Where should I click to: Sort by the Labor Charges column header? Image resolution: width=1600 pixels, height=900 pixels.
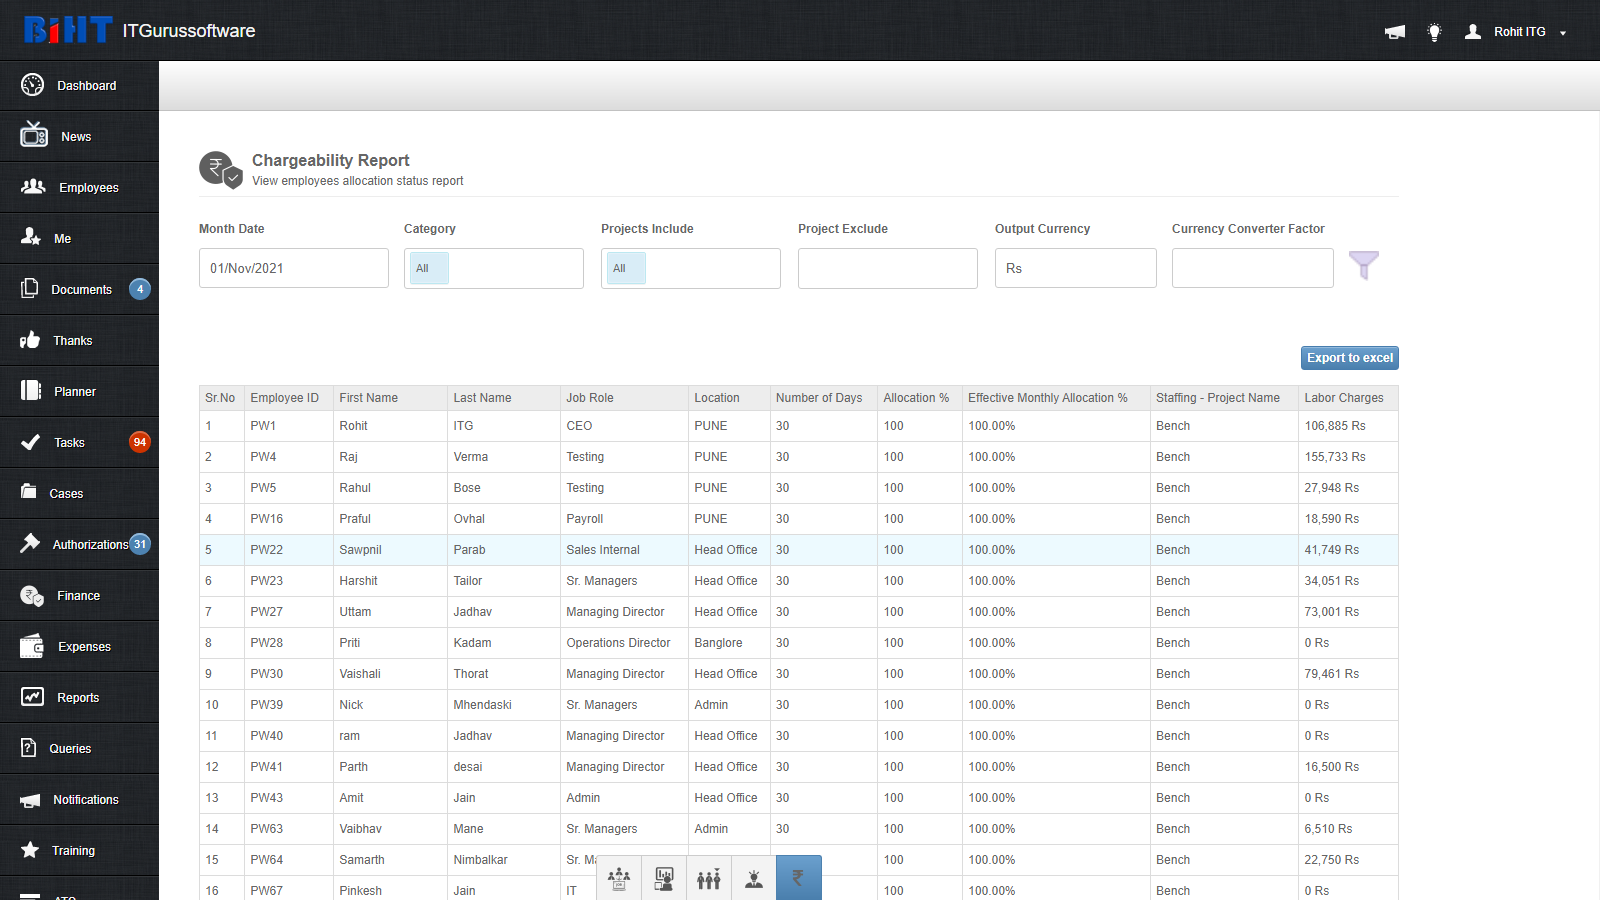[1344, 398]
